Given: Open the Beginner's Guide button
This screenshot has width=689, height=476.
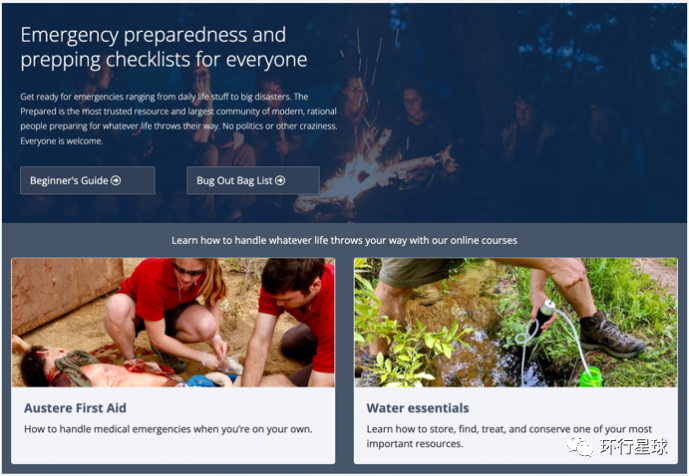Looking at the screenshot, I should pyautogui.click(x=87, y=180).
